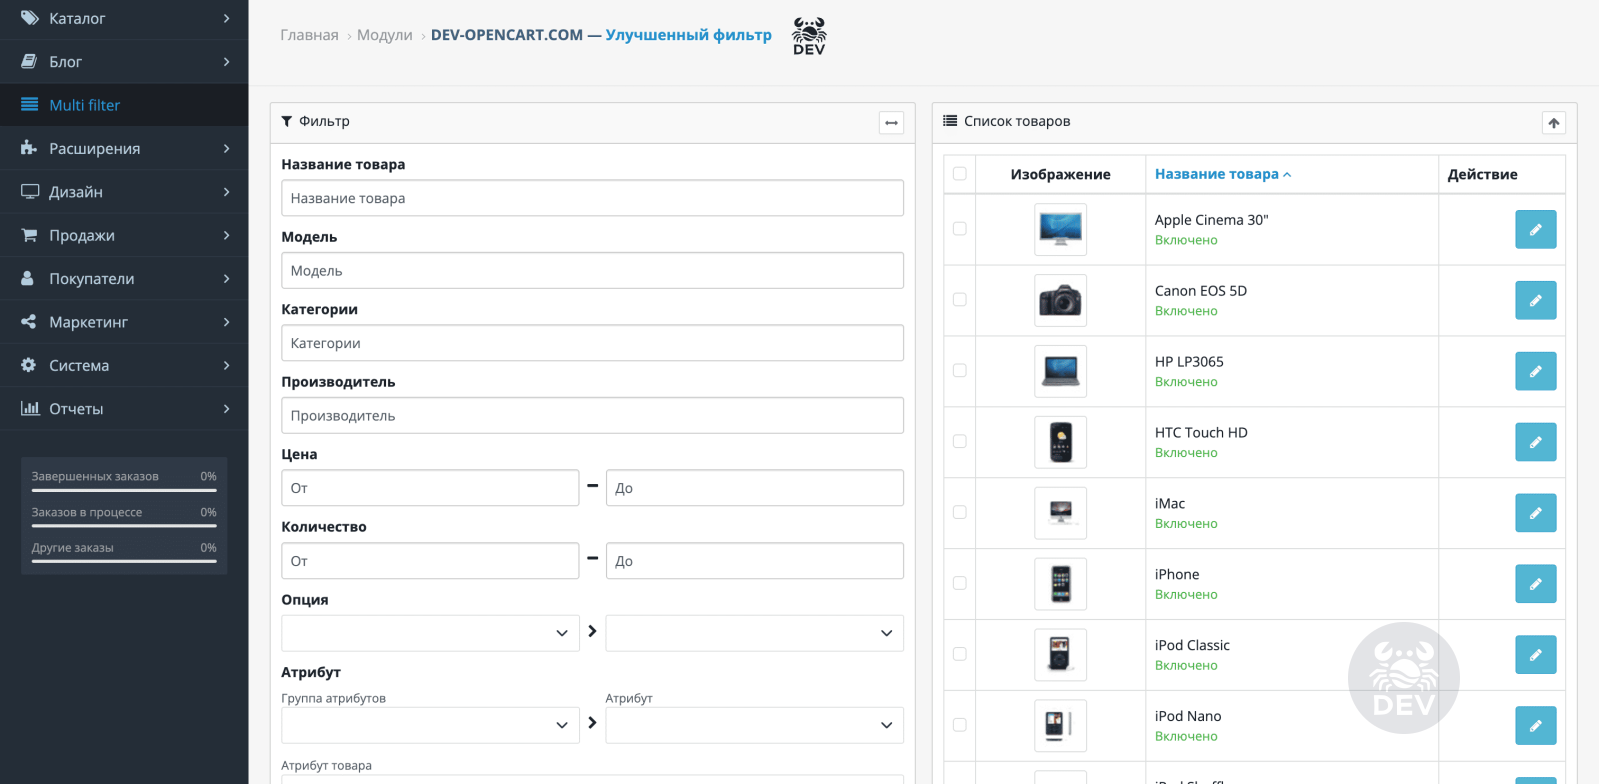The width and height of the screenshot is (1600, 784).
Task: Expand the Каталог menu chevron
Action: [227, 18]
